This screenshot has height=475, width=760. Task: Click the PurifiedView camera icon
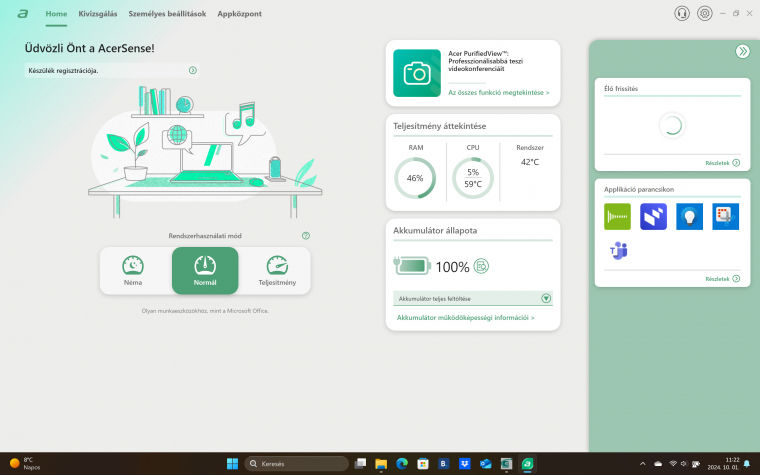pyautogui.click(x=417, y=73)
